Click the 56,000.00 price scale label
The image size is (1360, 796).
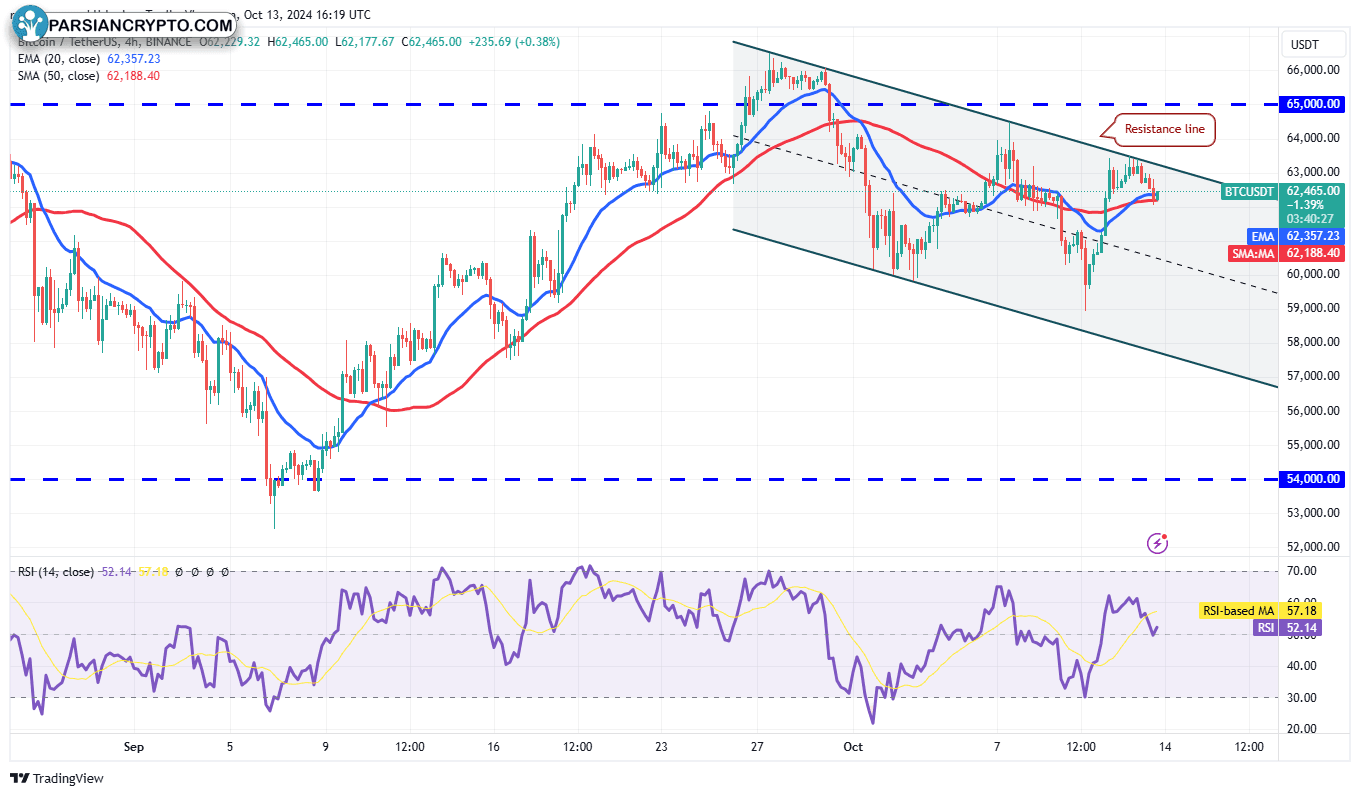[x=1314, y=411]
